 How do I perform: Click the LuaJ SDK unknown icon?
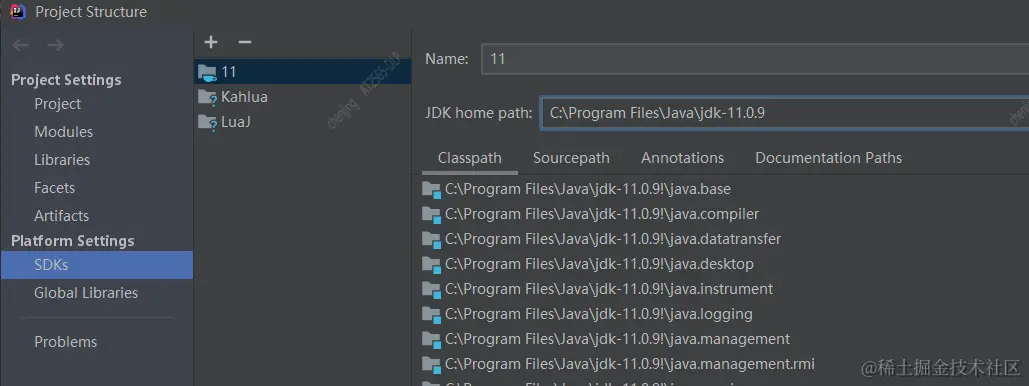tap(207, 122)
